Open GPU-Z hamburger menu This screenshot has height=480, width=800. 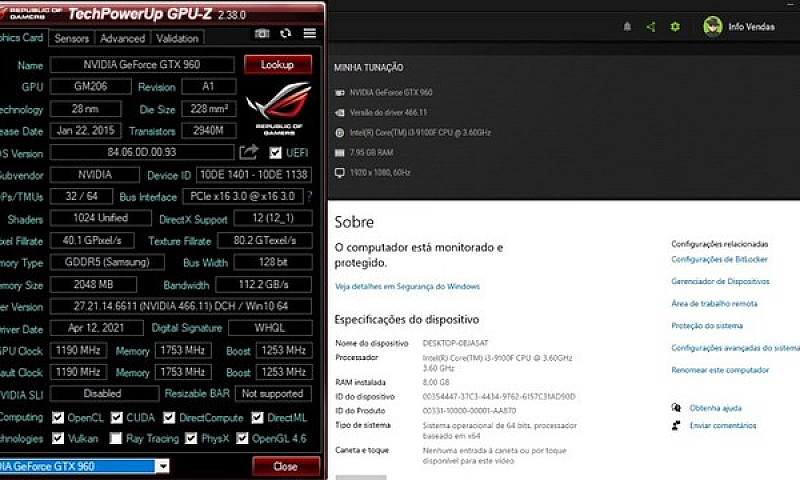click(310, 33)
